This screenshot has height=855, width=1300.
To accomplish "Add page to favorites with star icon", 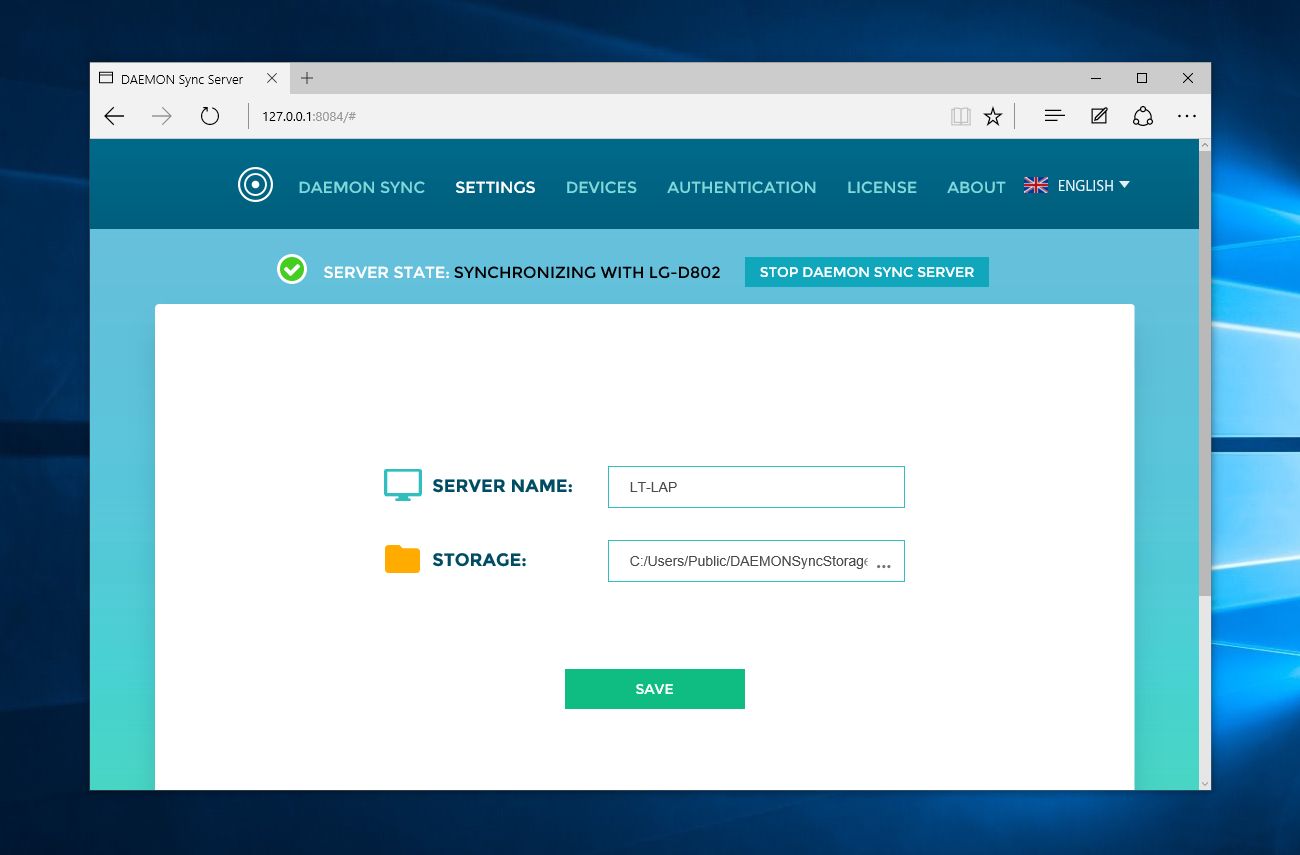I will tap(992, 116).
